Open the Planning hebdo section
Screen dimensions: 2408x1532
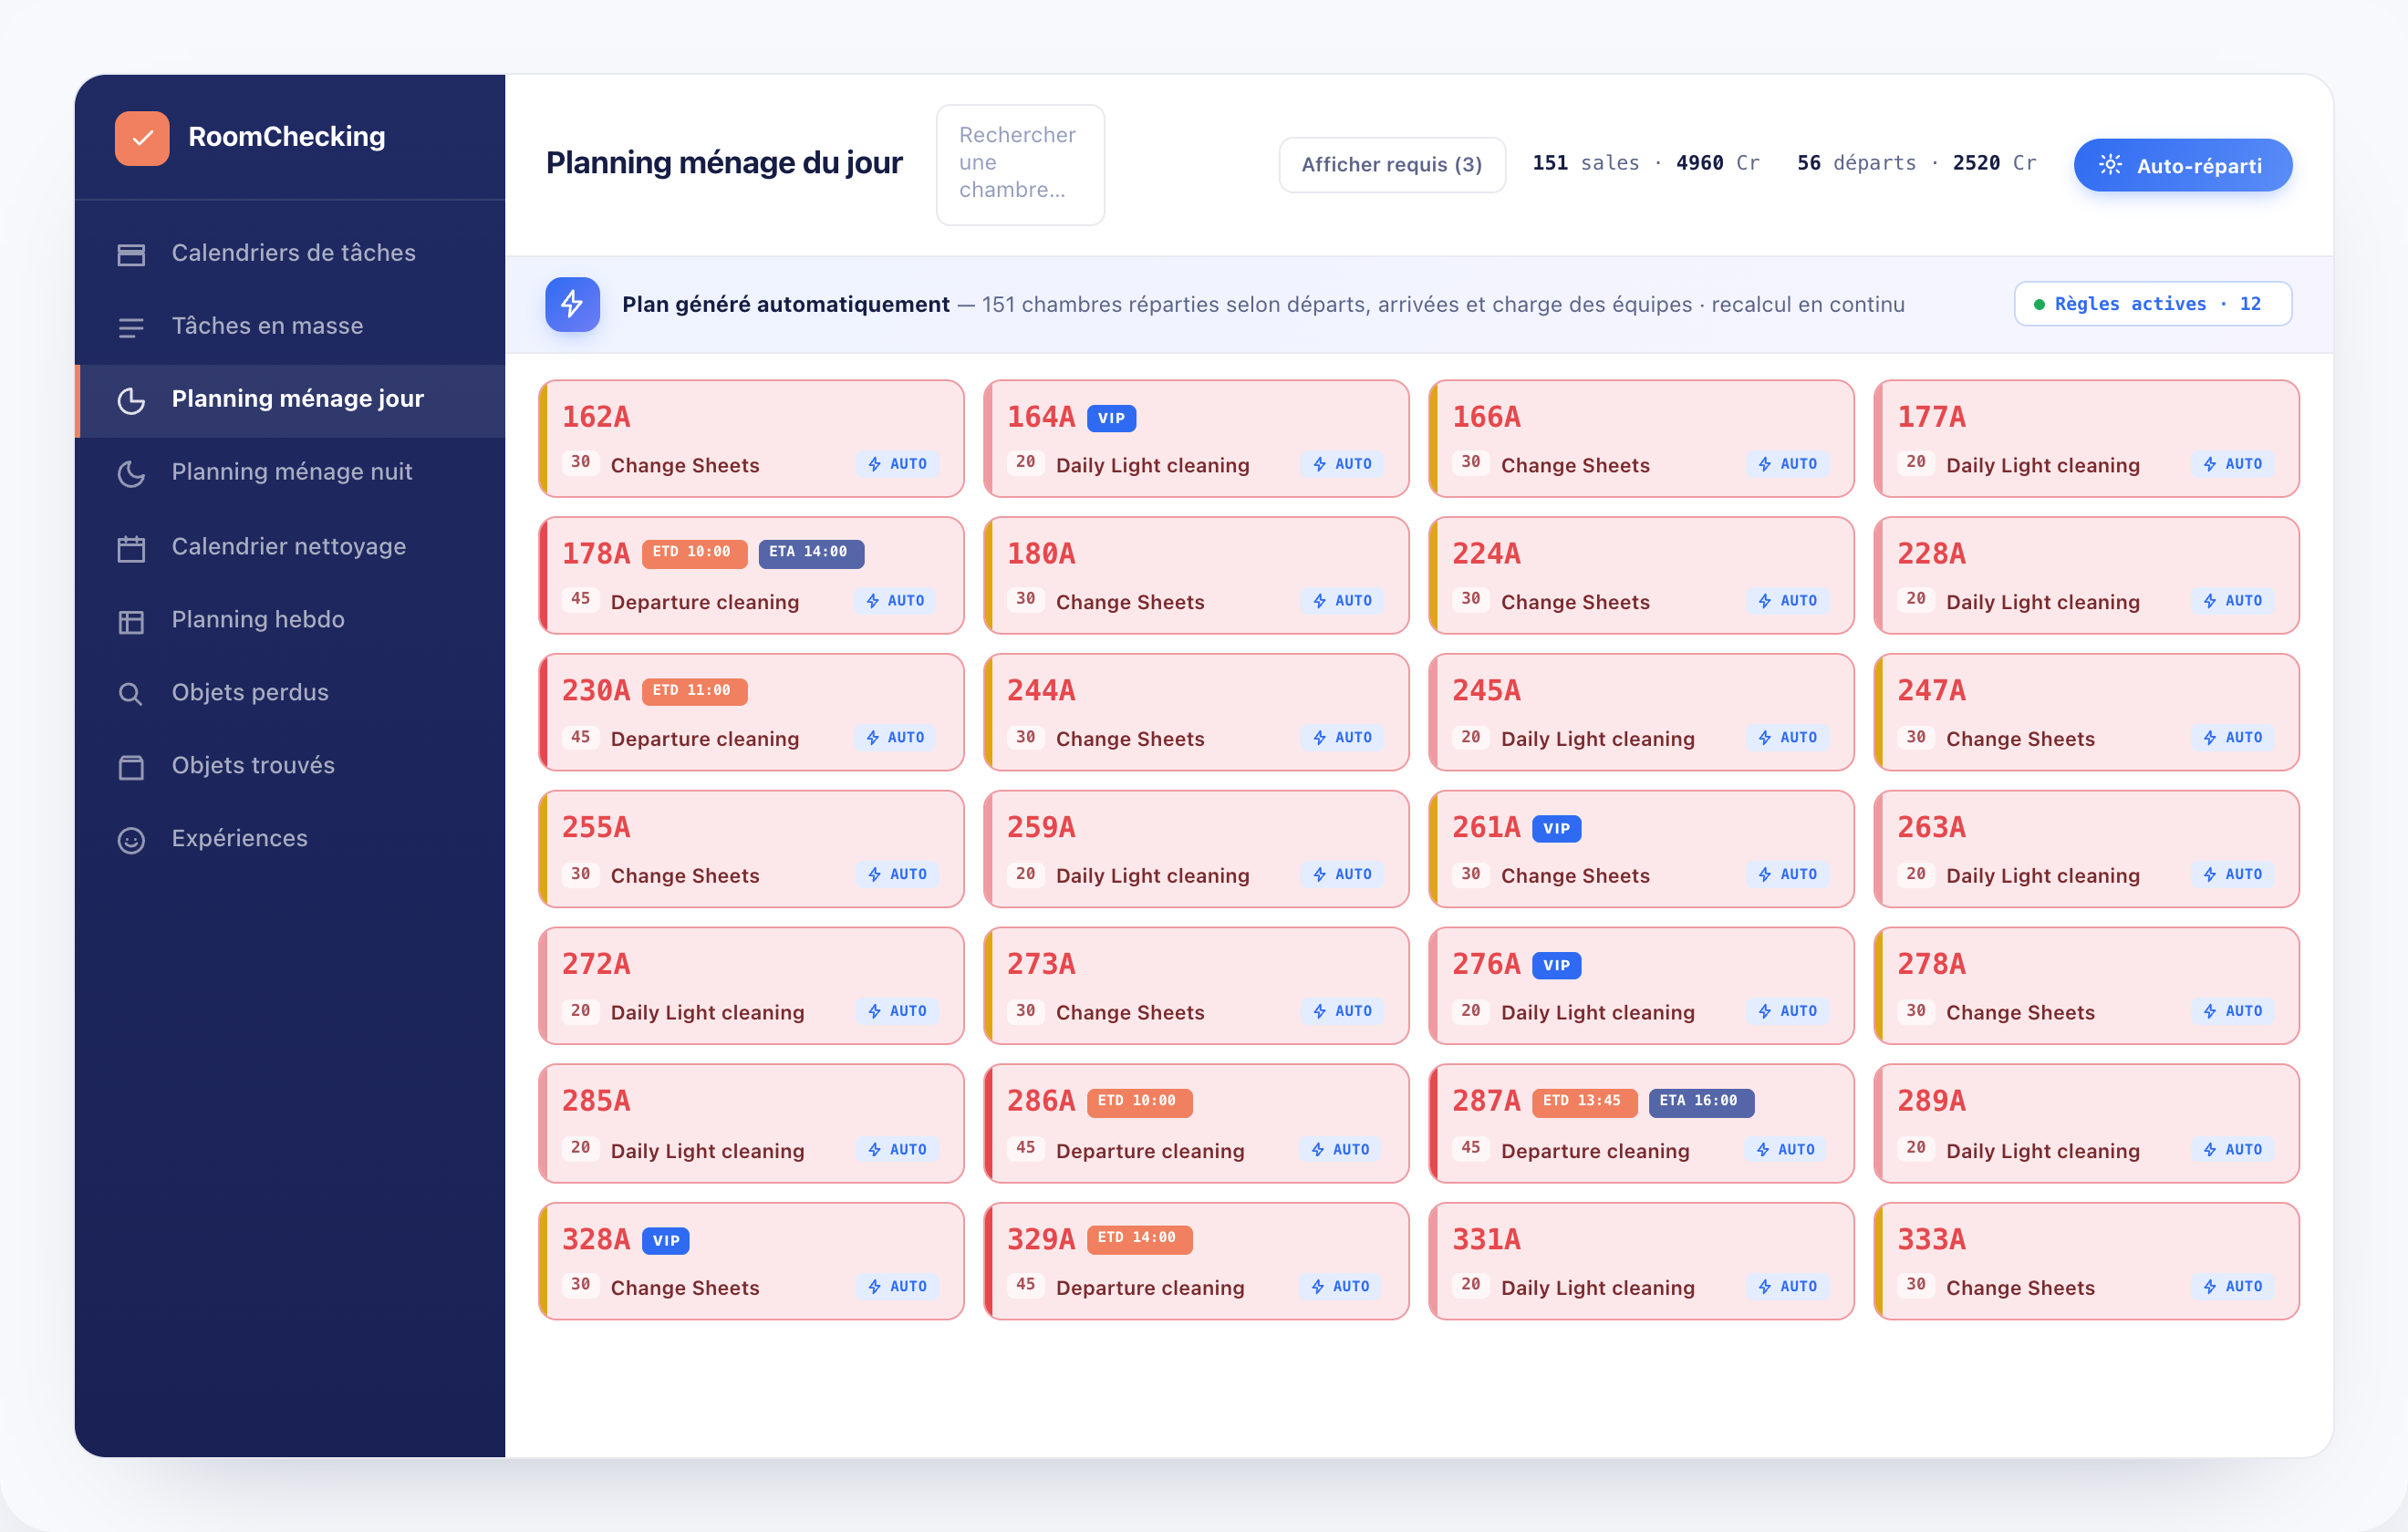pyautogui.click(x=290, y=620)
